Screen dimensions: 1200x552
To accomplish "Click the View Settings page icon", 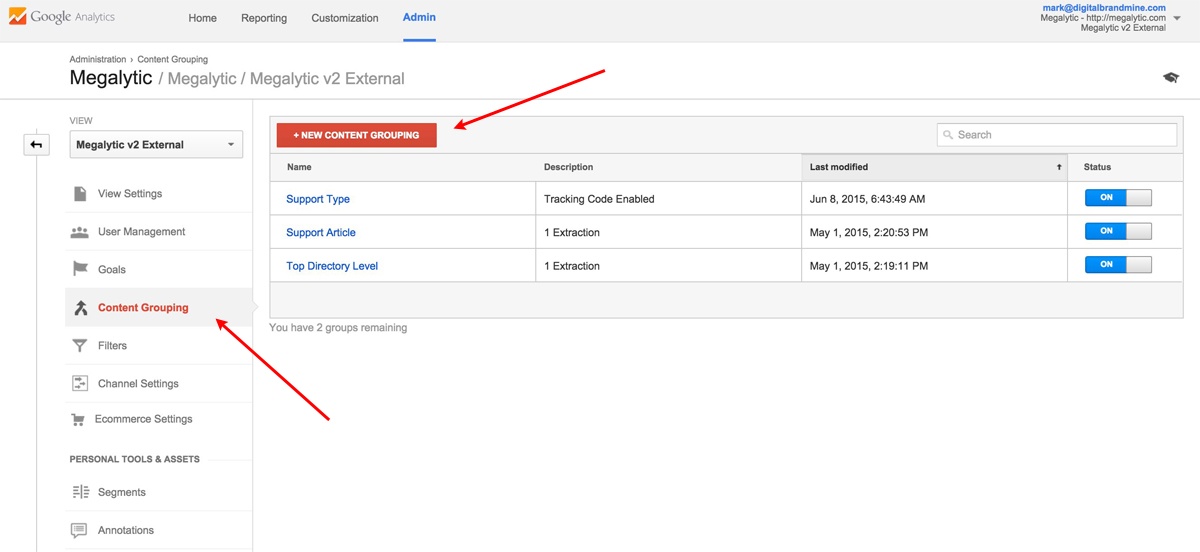I will (80, 194).
